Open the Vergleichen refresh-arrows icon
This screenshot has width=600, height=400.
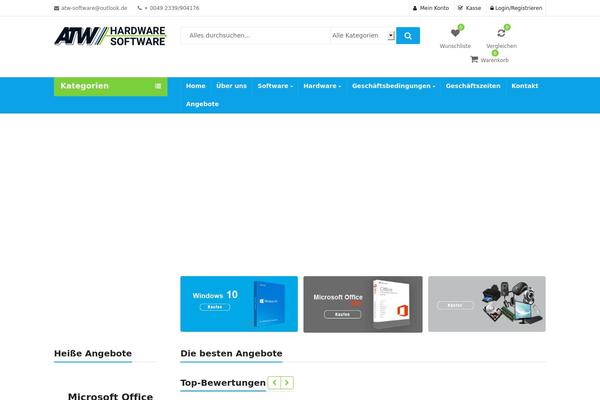501,33
